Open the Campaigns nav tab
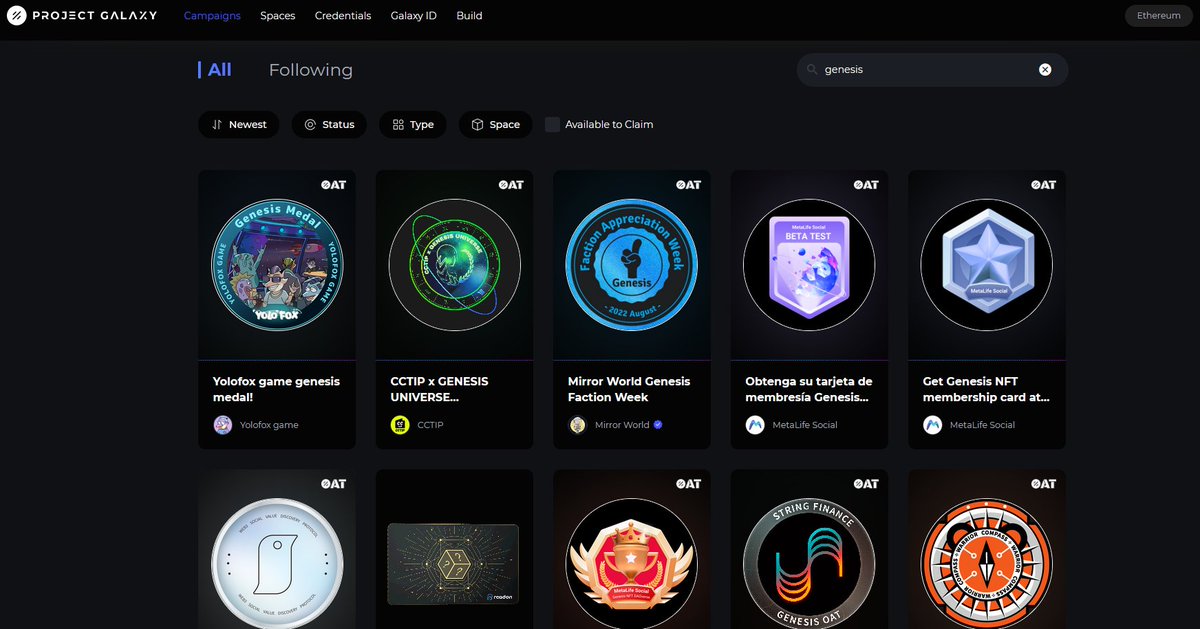1200x629 pixels. (x=212, y=16)
